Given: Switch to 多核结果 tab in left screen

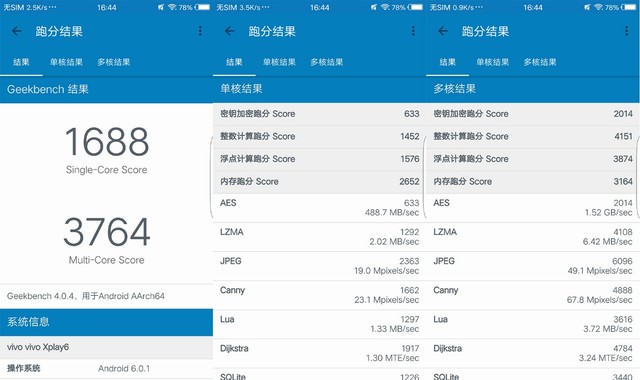Looking at the screenshot, I should click(x=114, y=62).
